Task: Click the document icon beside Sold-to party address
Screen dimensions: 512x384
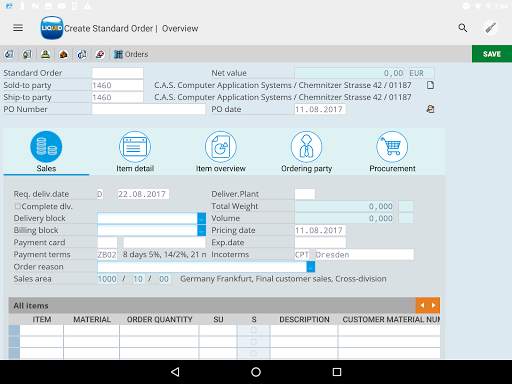Action: tap(430, 85)
